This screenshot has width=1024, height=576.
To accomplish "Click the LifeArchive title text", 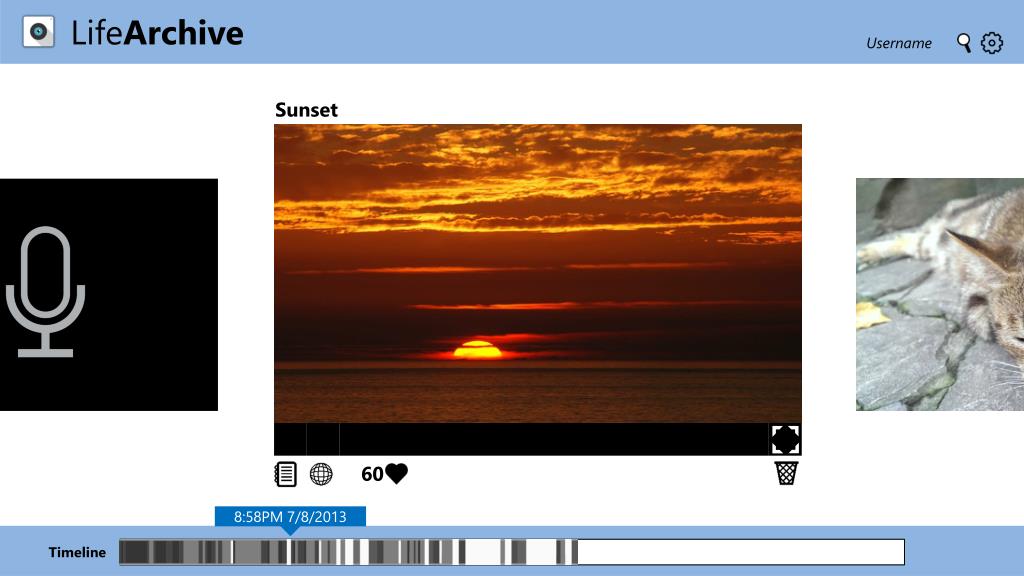I will click(157, 33).
